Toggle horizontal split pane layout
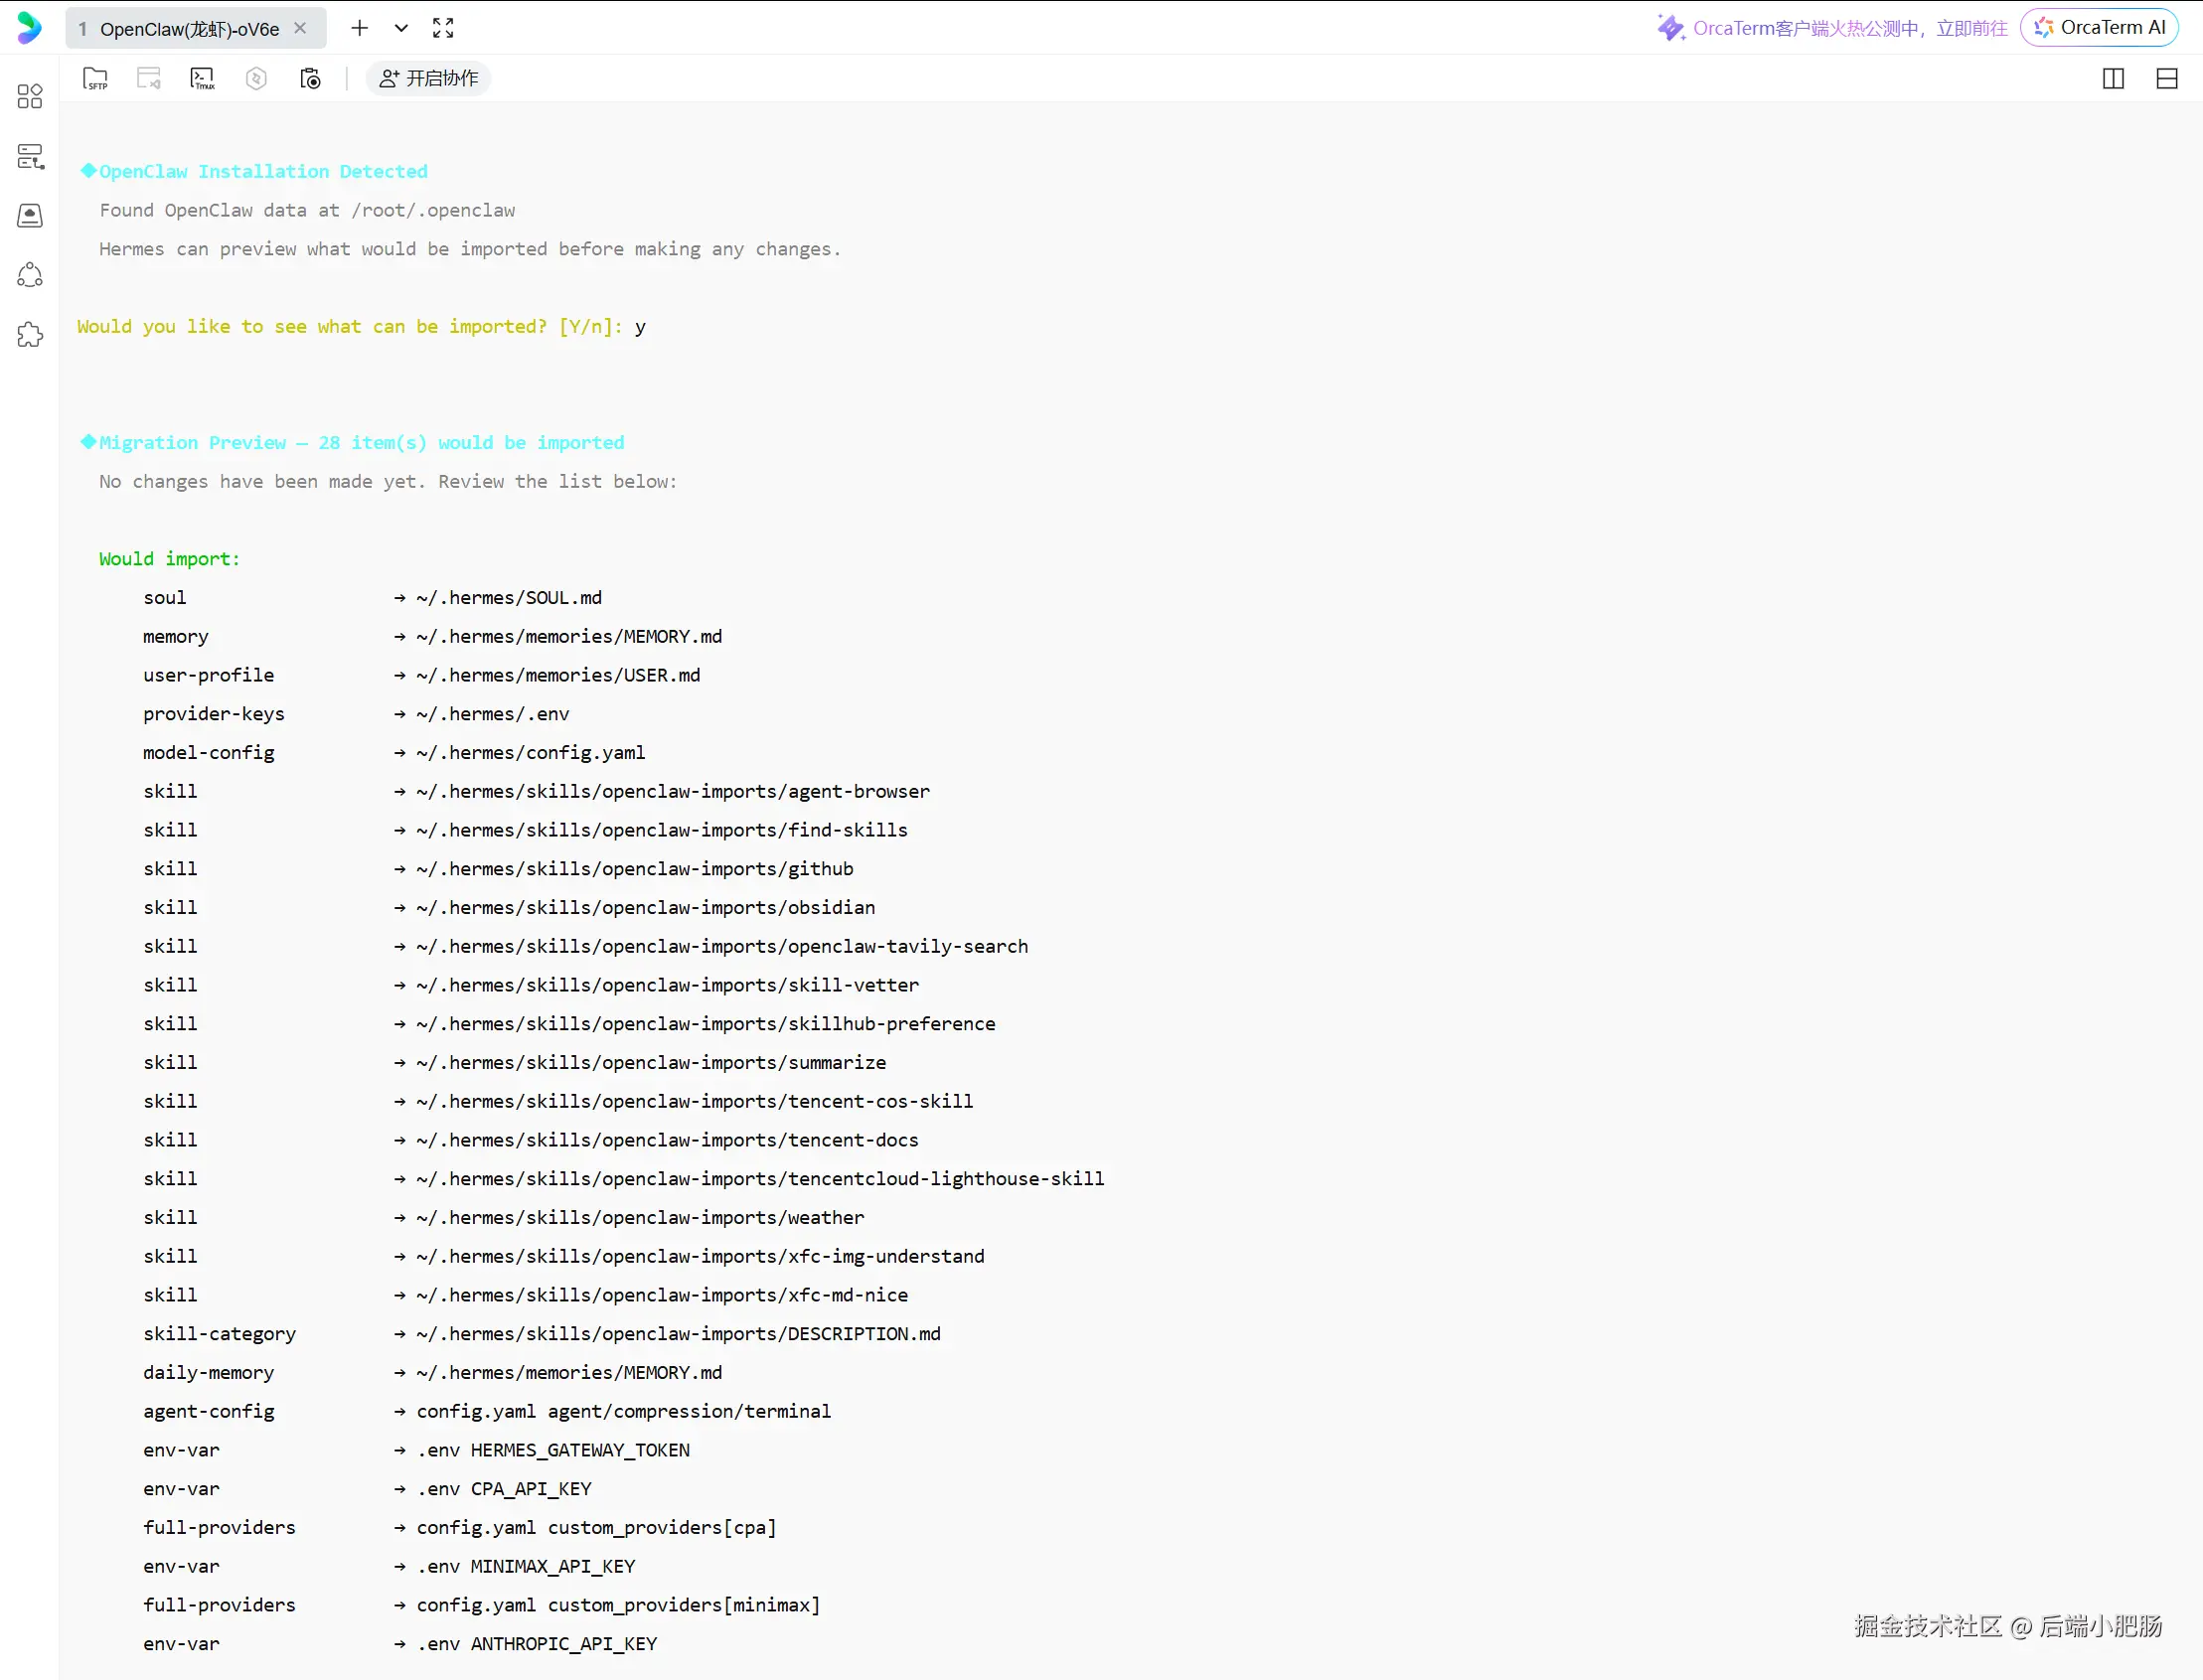Screen dimensions: 2203x1680 click(2167, 78)
